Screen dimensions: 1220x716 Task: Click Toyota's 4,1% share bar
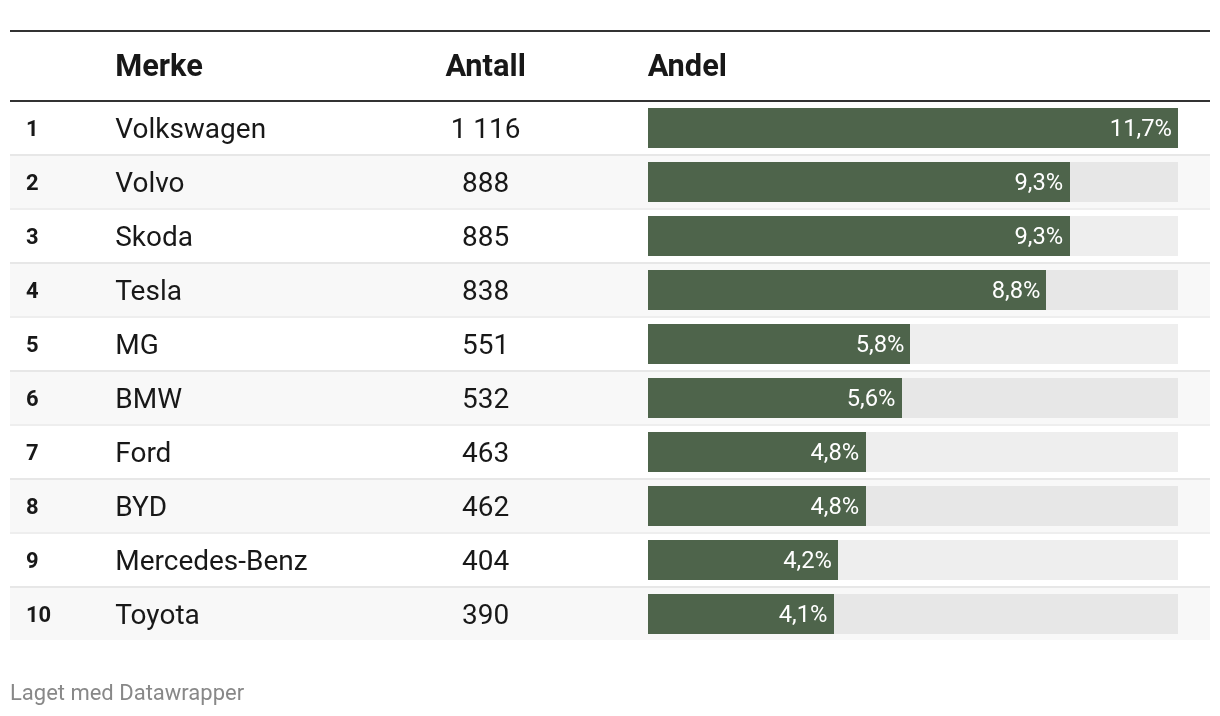pyautogui.click(x=741, y=614)
